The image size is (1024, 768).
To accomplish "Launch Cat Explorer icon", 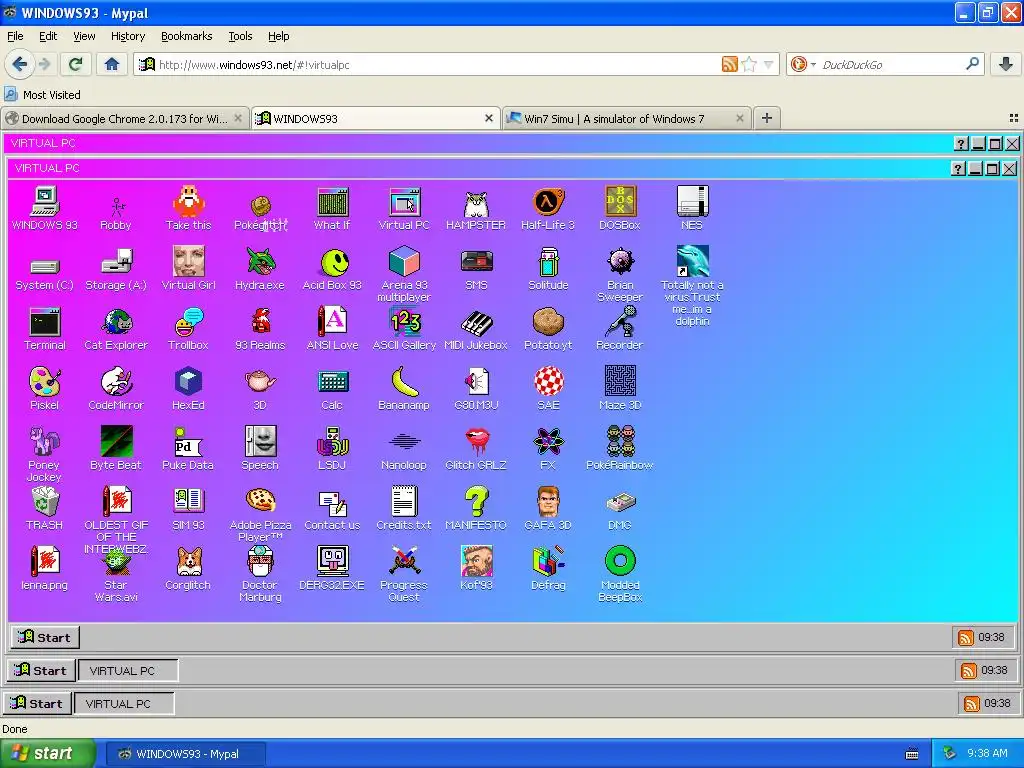I will click(116, 328).
